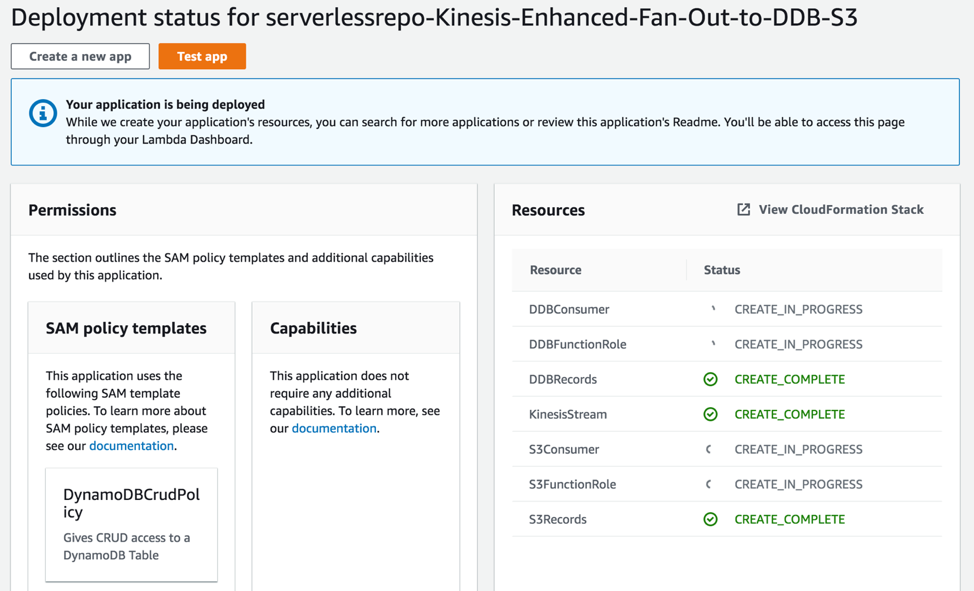Click the KinesisStream resource row name

tap(567, 414)
